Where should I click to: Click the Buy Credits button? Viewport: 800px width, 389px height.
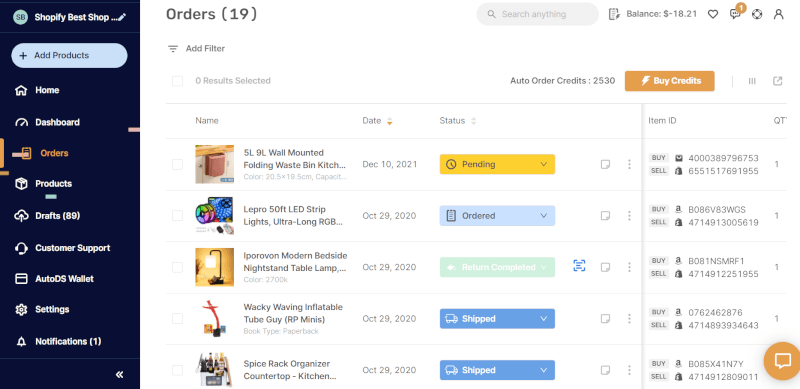click(669, 81)
